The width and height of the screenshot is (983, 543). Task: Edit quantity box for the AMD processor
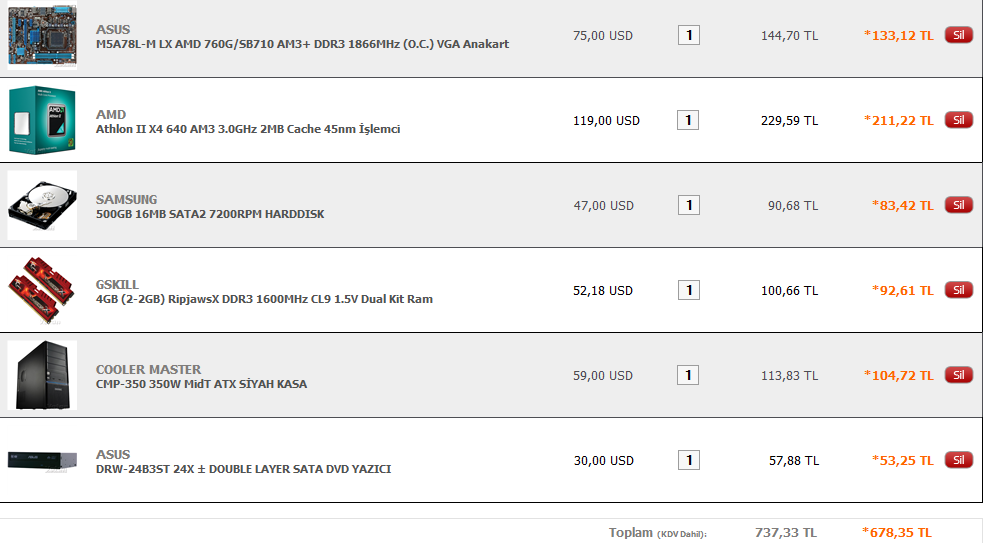[x=688, y=121]
